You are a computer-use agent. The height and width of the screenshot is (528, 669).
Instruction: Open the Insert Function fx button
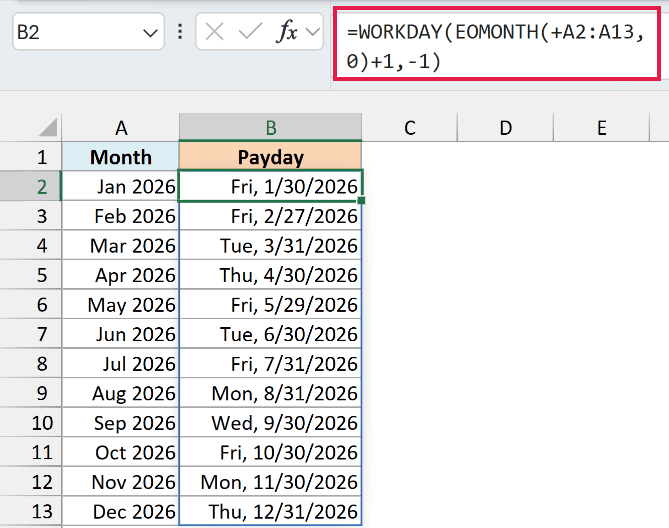coord(287,32)
